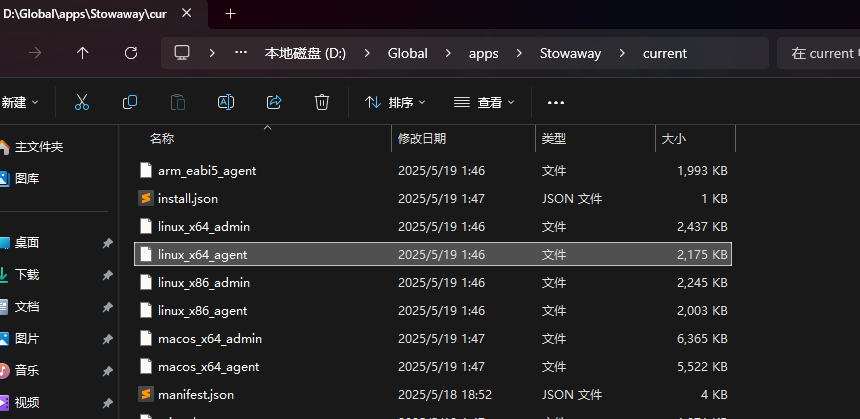860x419 pixels.
Task: Sort by the 名称 column header
Action: [162, 139]
